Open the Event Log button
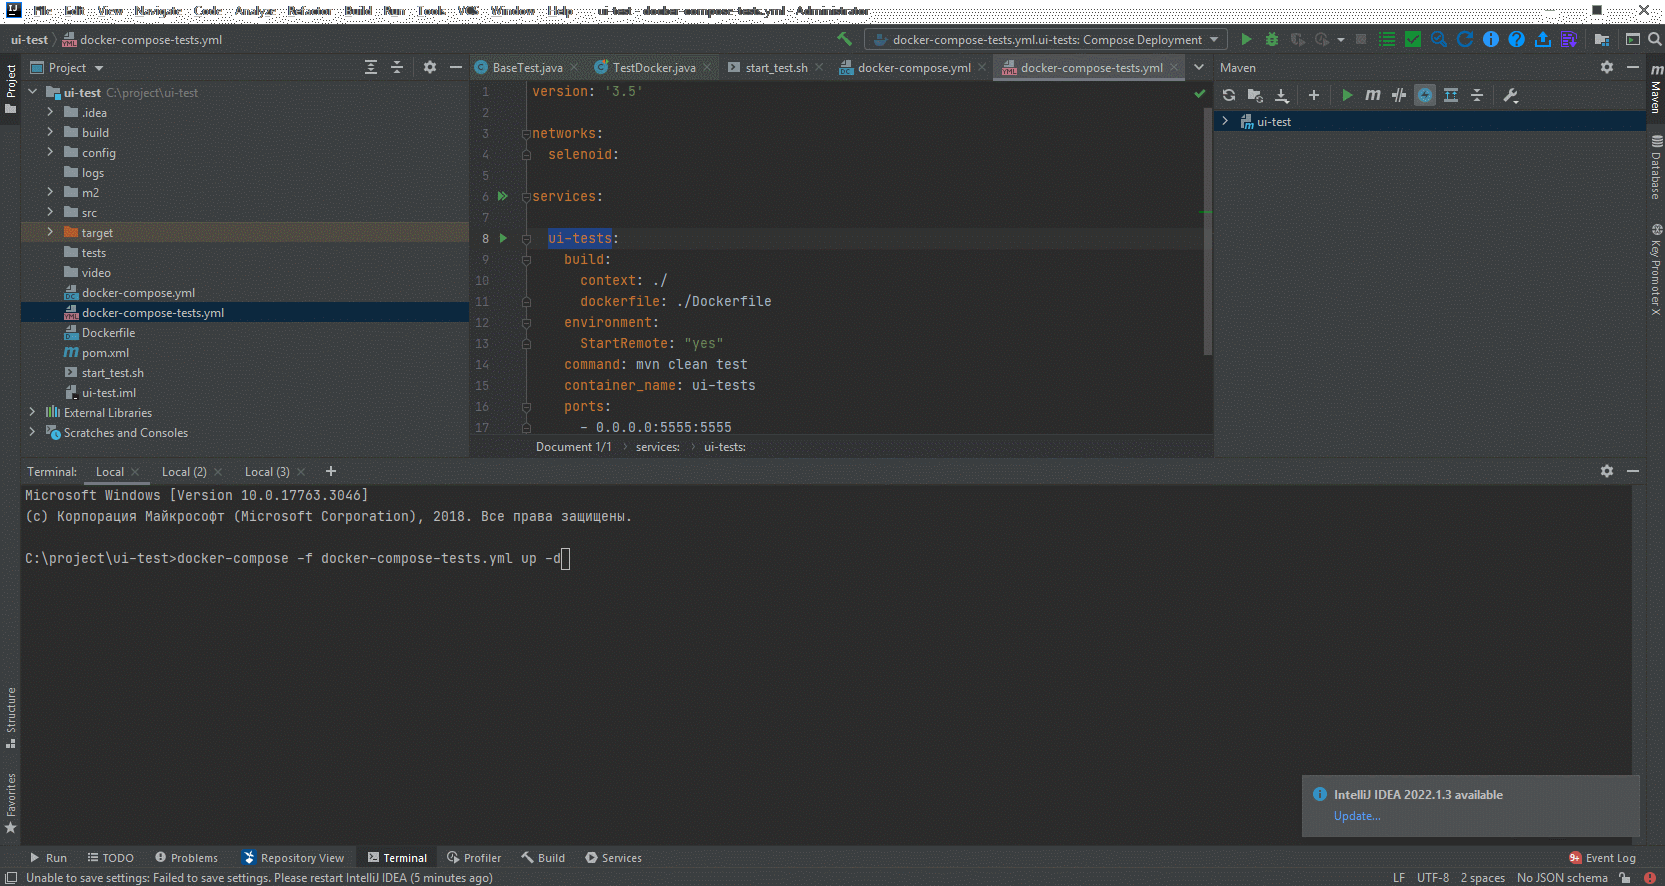1665x886 pixels. point(1602,857)
